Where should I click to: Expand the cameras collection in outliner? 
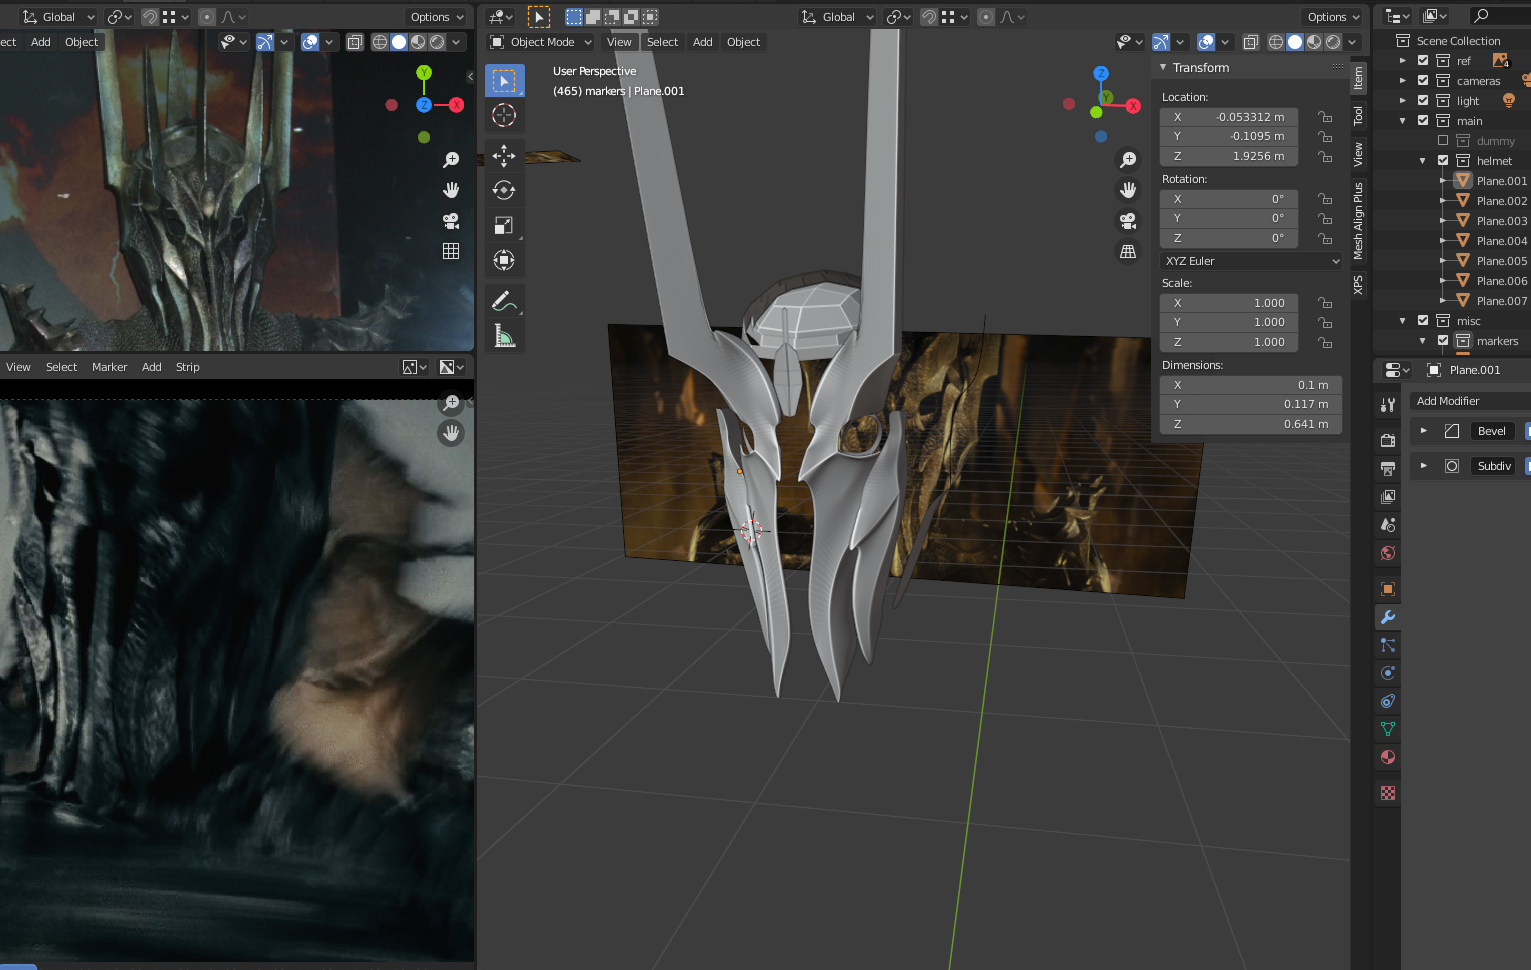[x=1403, y=81]
